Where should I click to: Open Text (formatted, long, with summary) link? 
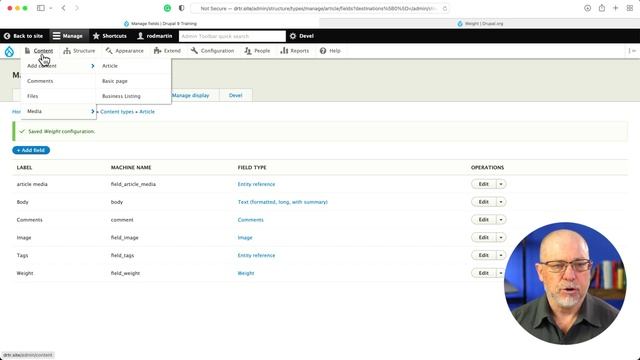[282, 202]
